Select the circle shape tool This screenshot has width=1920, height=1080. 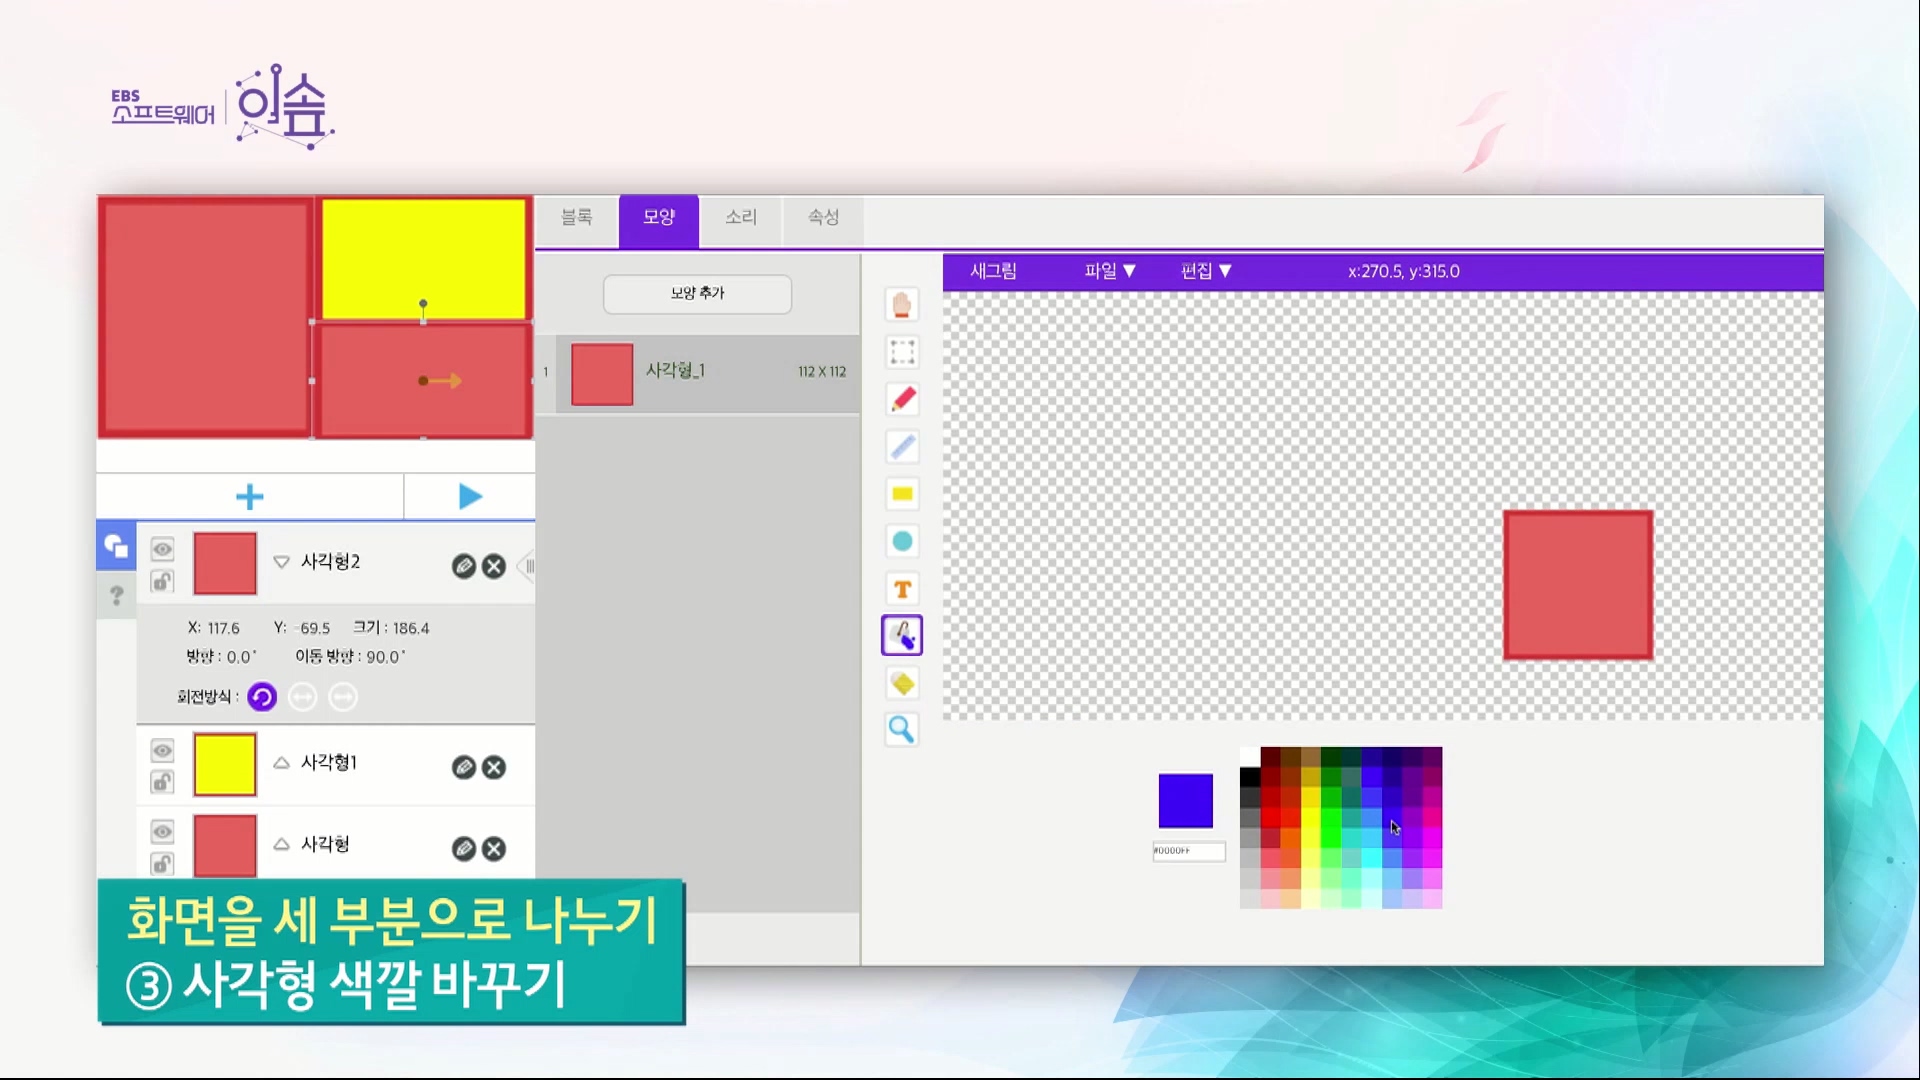(x=902, y=541)
